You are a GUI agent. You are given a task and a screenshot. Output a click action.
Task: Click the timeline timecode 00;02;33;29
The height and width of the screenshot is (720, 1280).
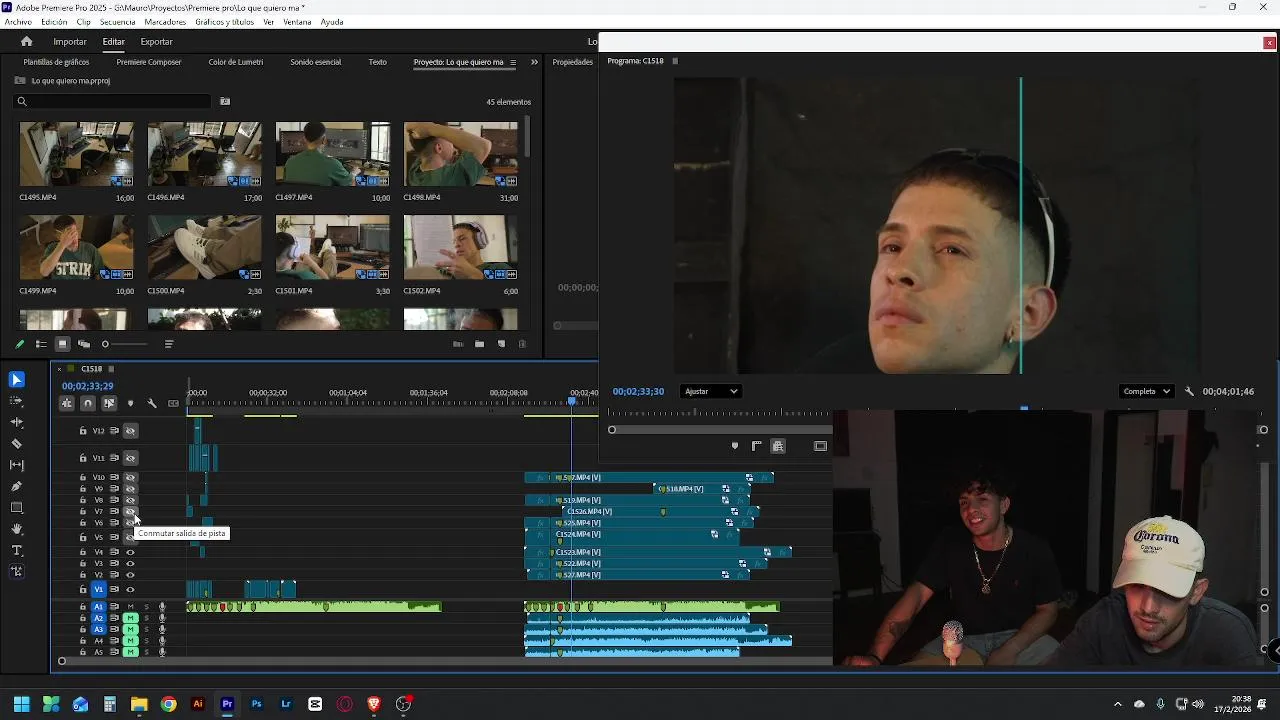tap(88, 386)
